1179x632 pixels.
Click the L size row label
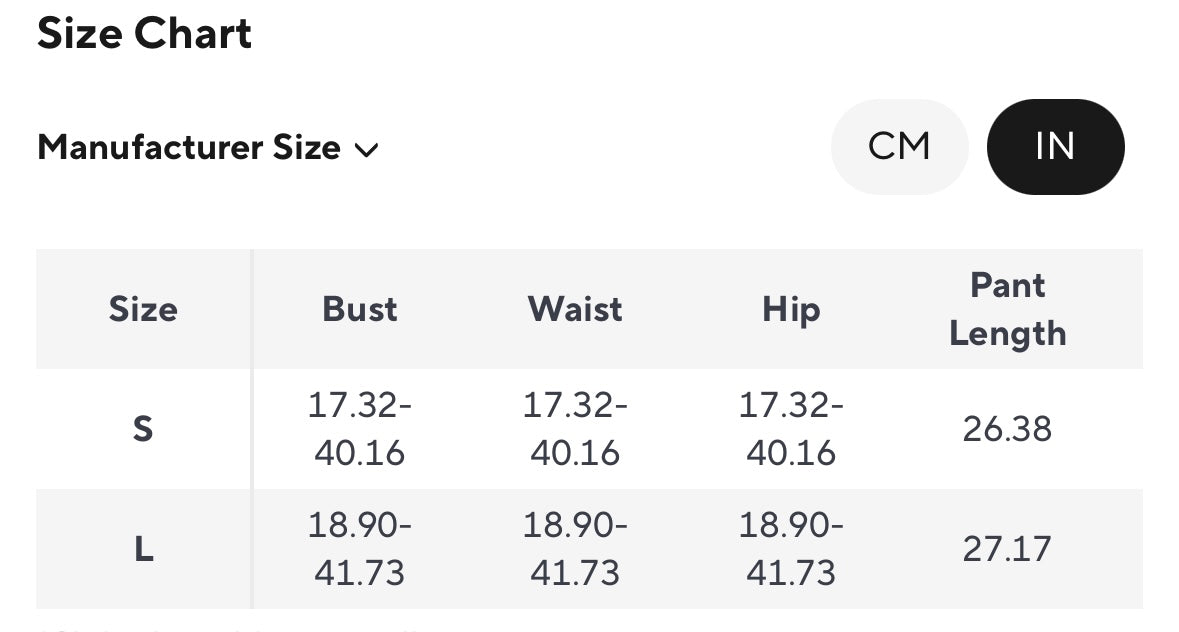(x=143, y=549)
